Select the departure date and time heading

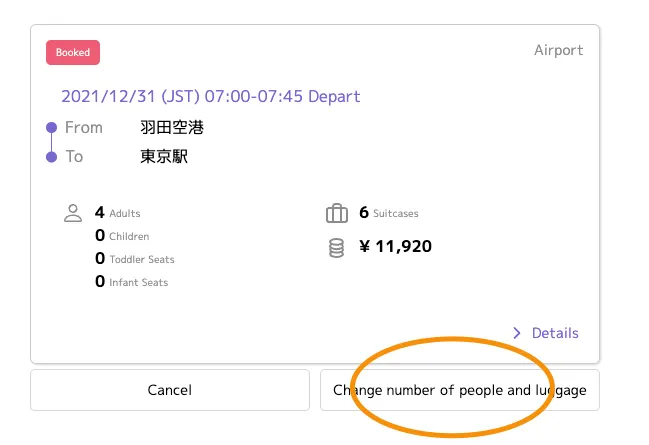point(210,97)
